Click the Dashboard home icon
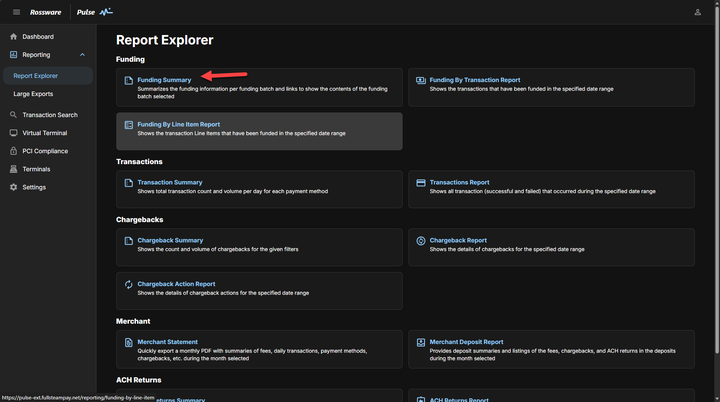Image resolution: width=720 pixels, height=402 pixels. click(x=13, y=37)
